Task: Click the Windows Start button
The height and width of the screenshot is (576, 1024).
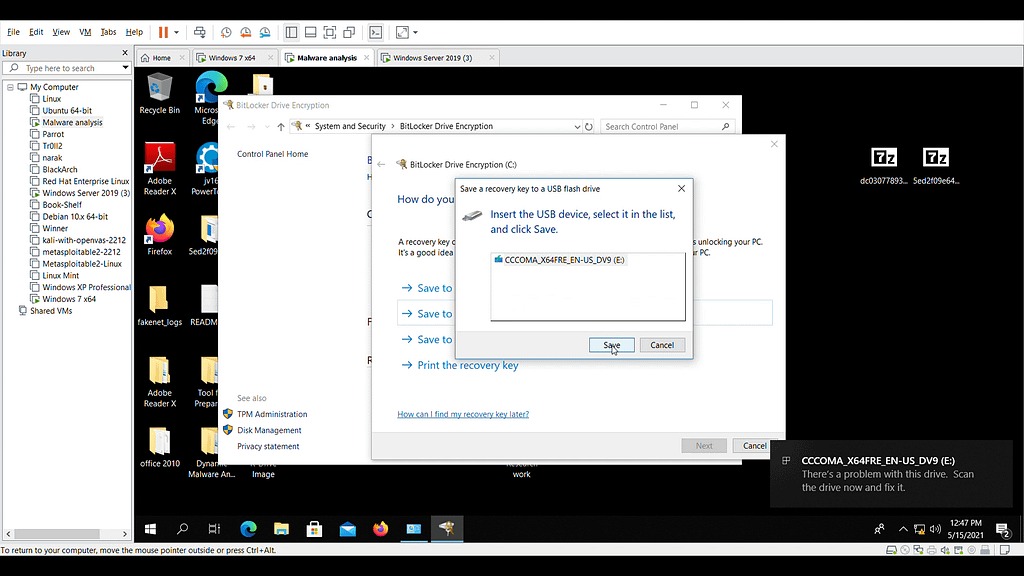Action: click(150, 529)
